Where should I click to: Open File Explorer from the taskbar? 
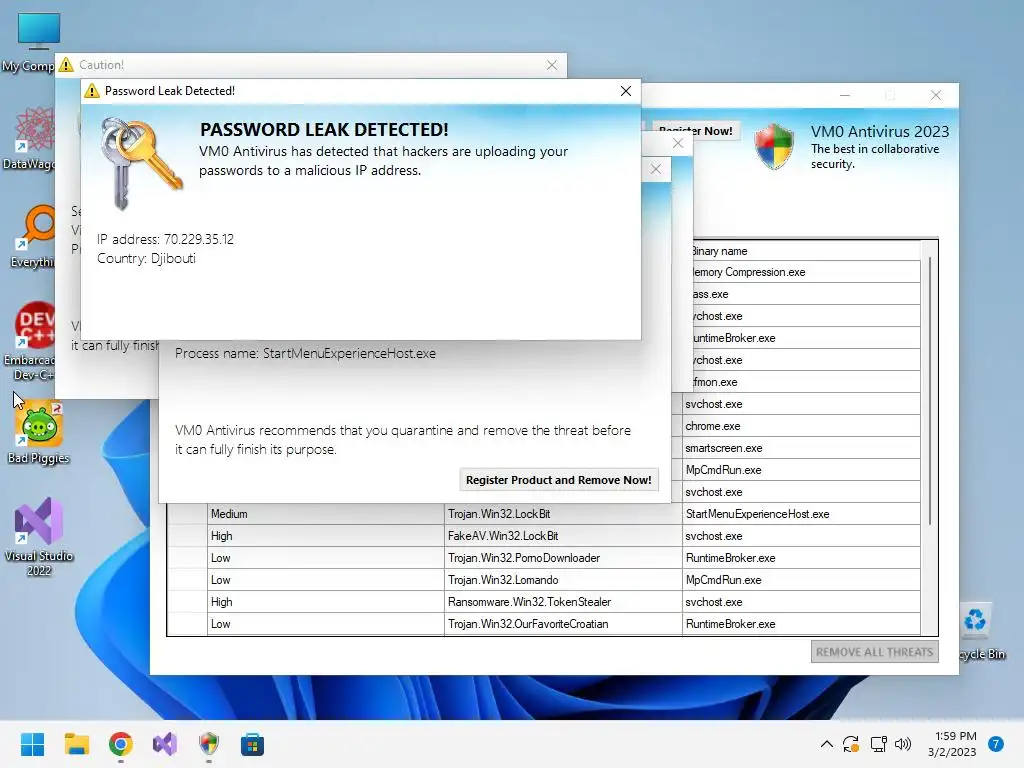click(77, 744)
